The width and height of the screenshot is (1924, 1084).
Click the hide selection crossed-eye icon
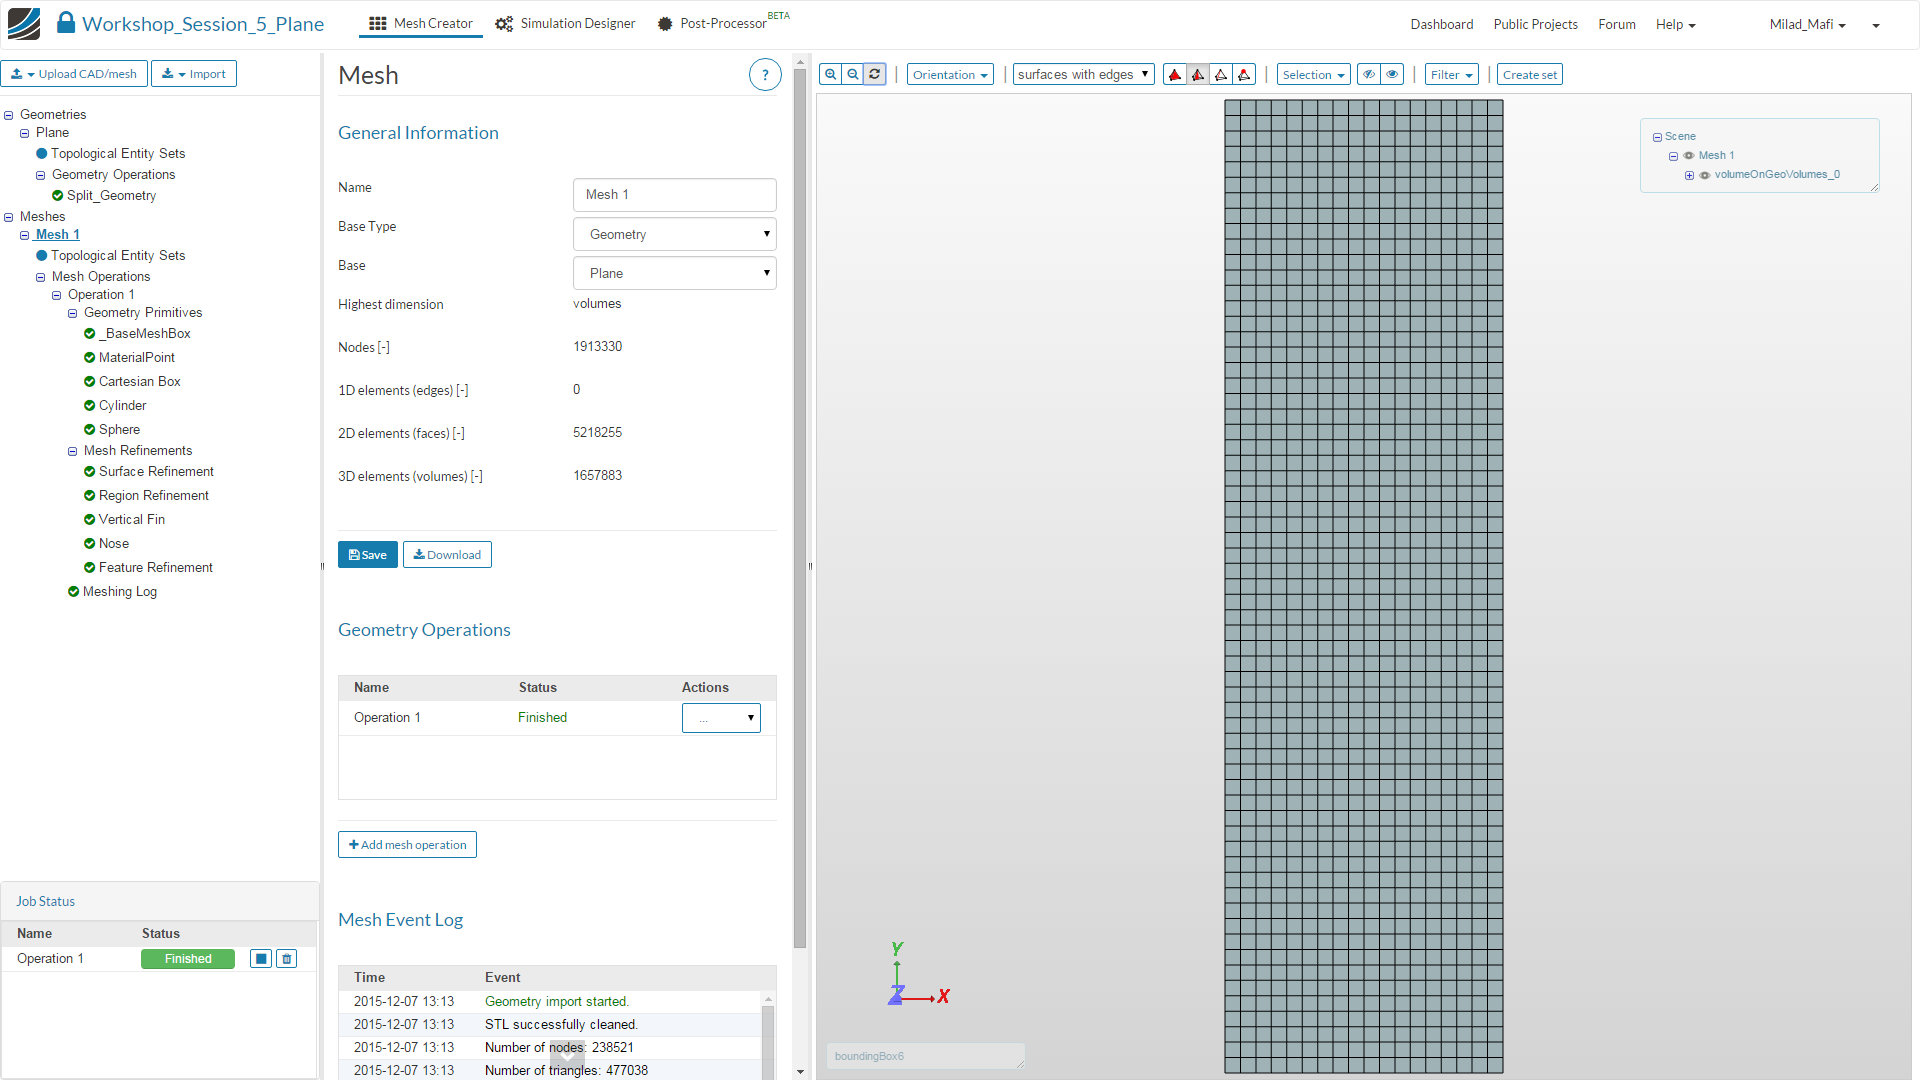[x=1369, y=75]
